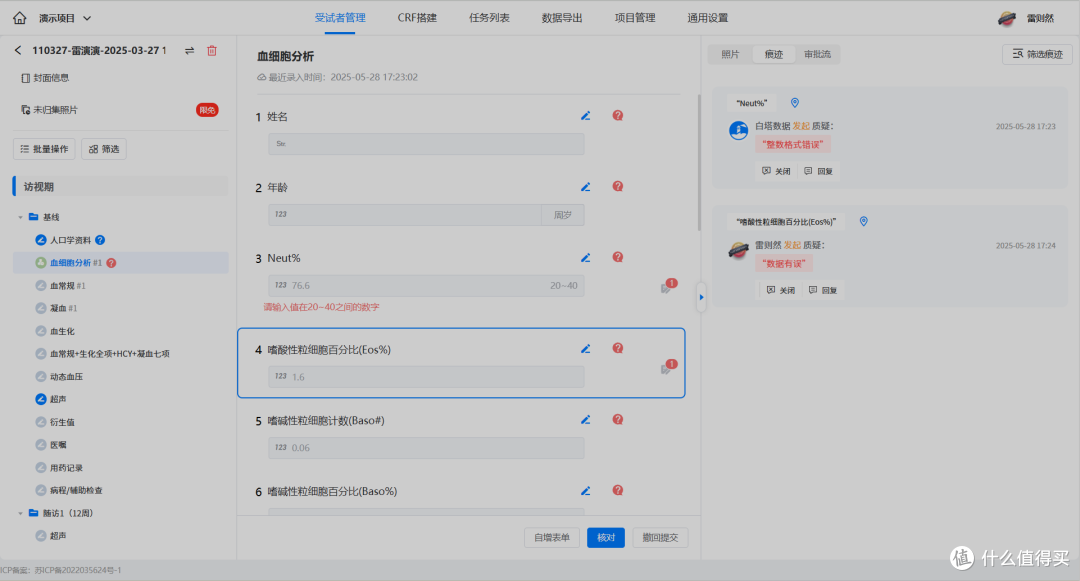Open 动态血压 form
1080x581 pixels.
pyautogui.click(x=66, y=377)
